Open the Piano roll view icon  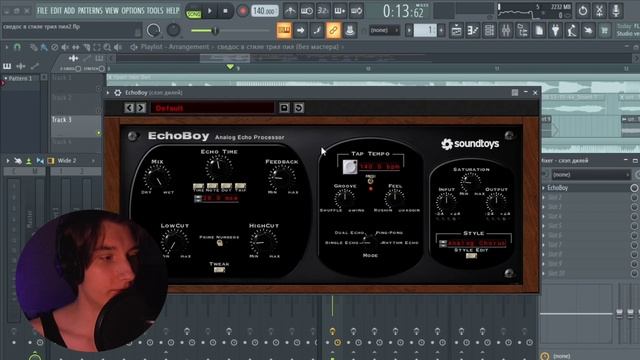coord(473,30)
